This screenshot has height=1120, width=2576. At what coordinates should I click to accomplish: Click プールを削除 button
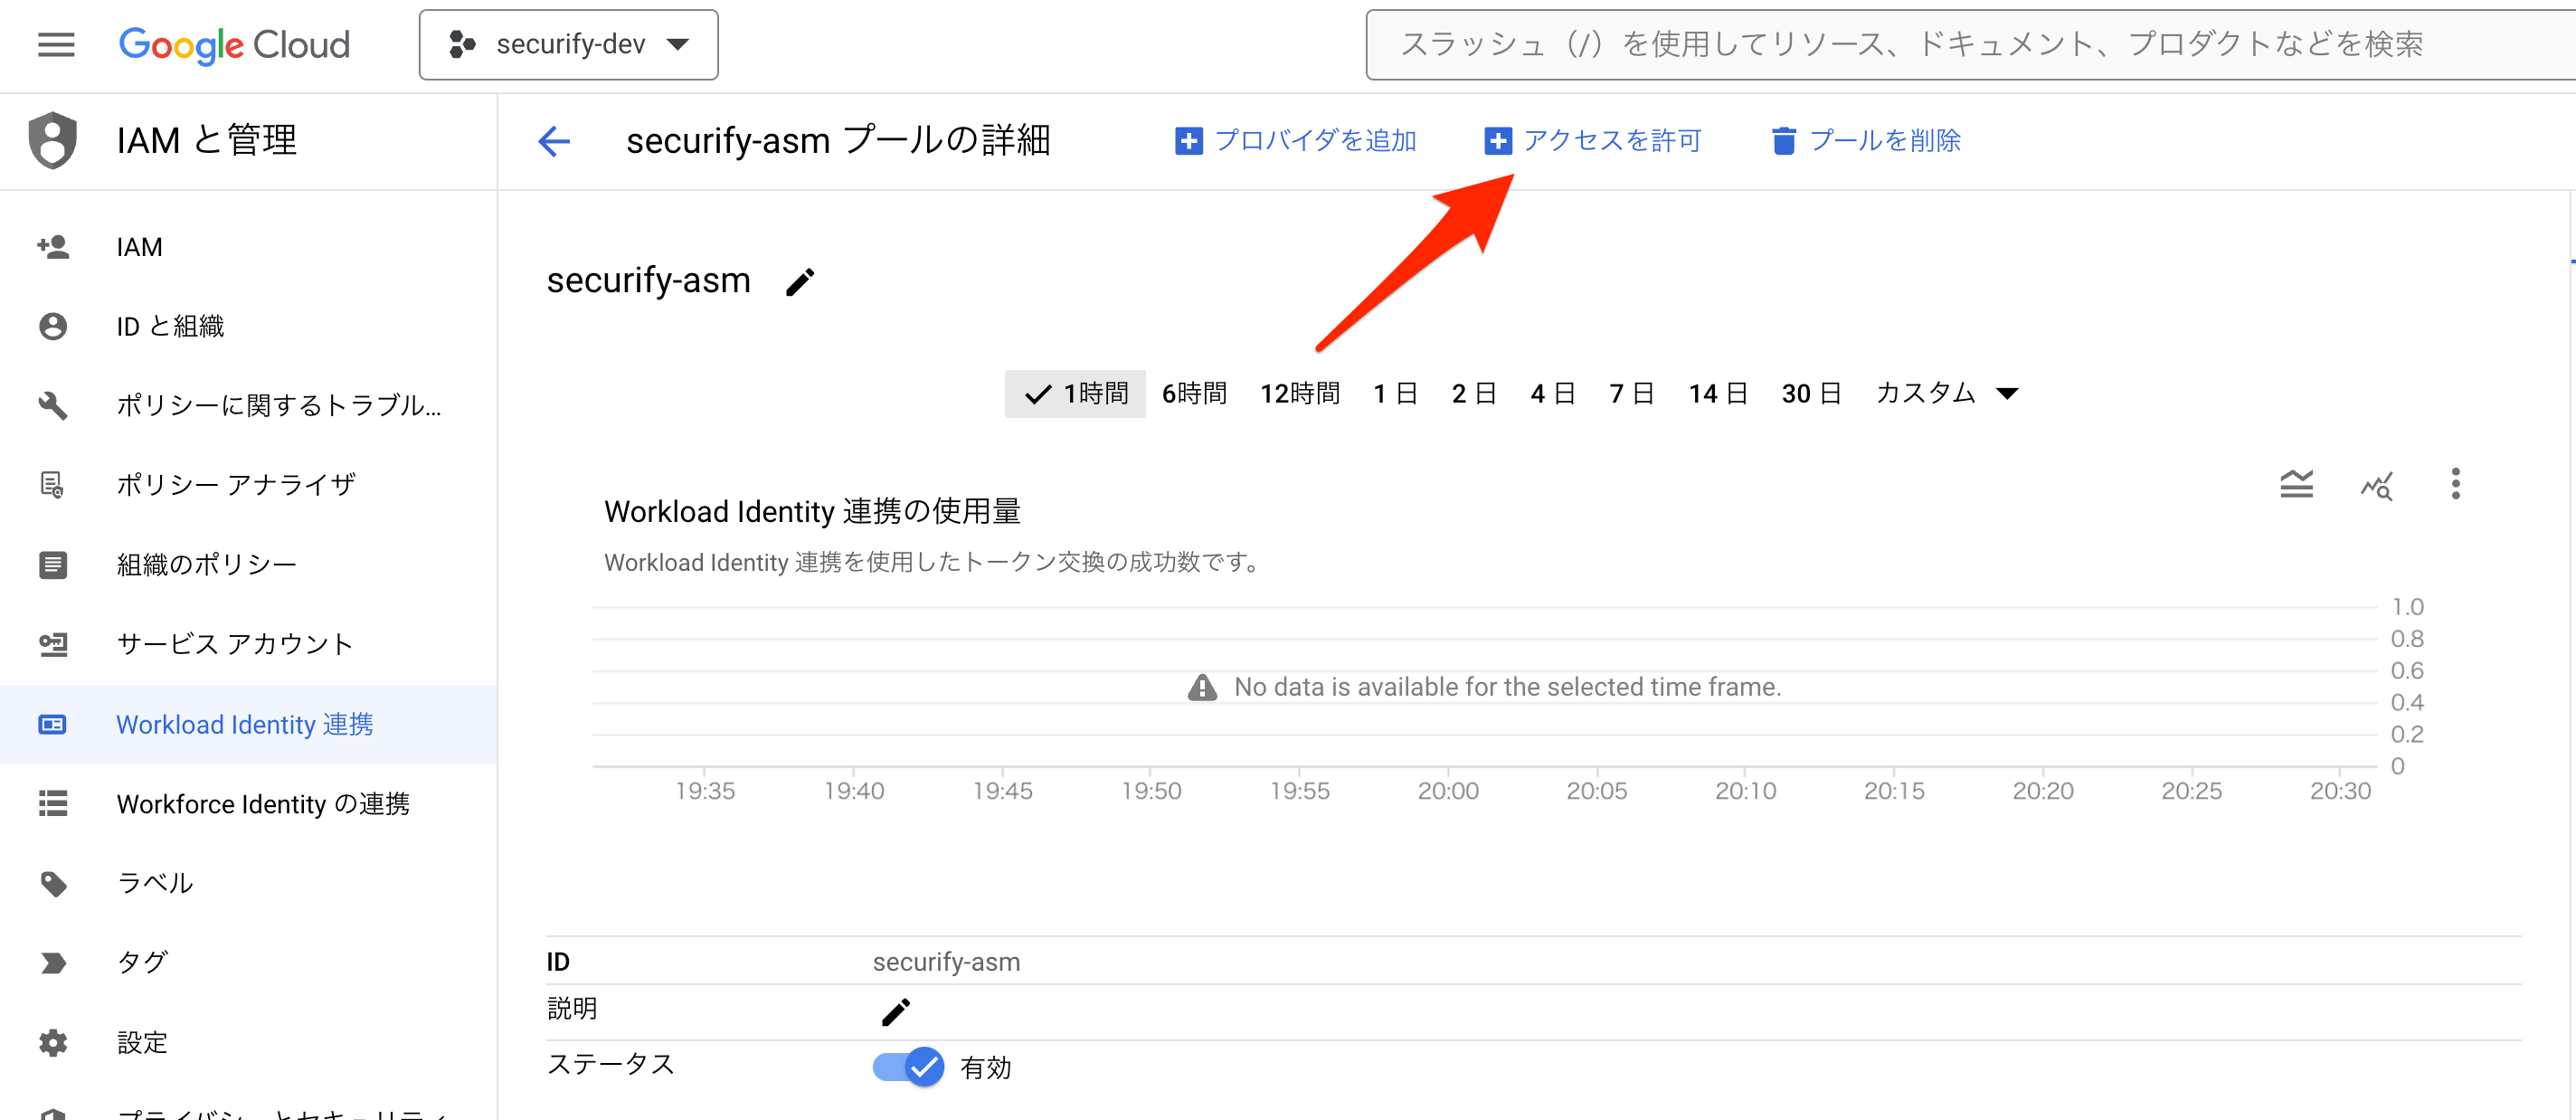tap(1866, 141)
